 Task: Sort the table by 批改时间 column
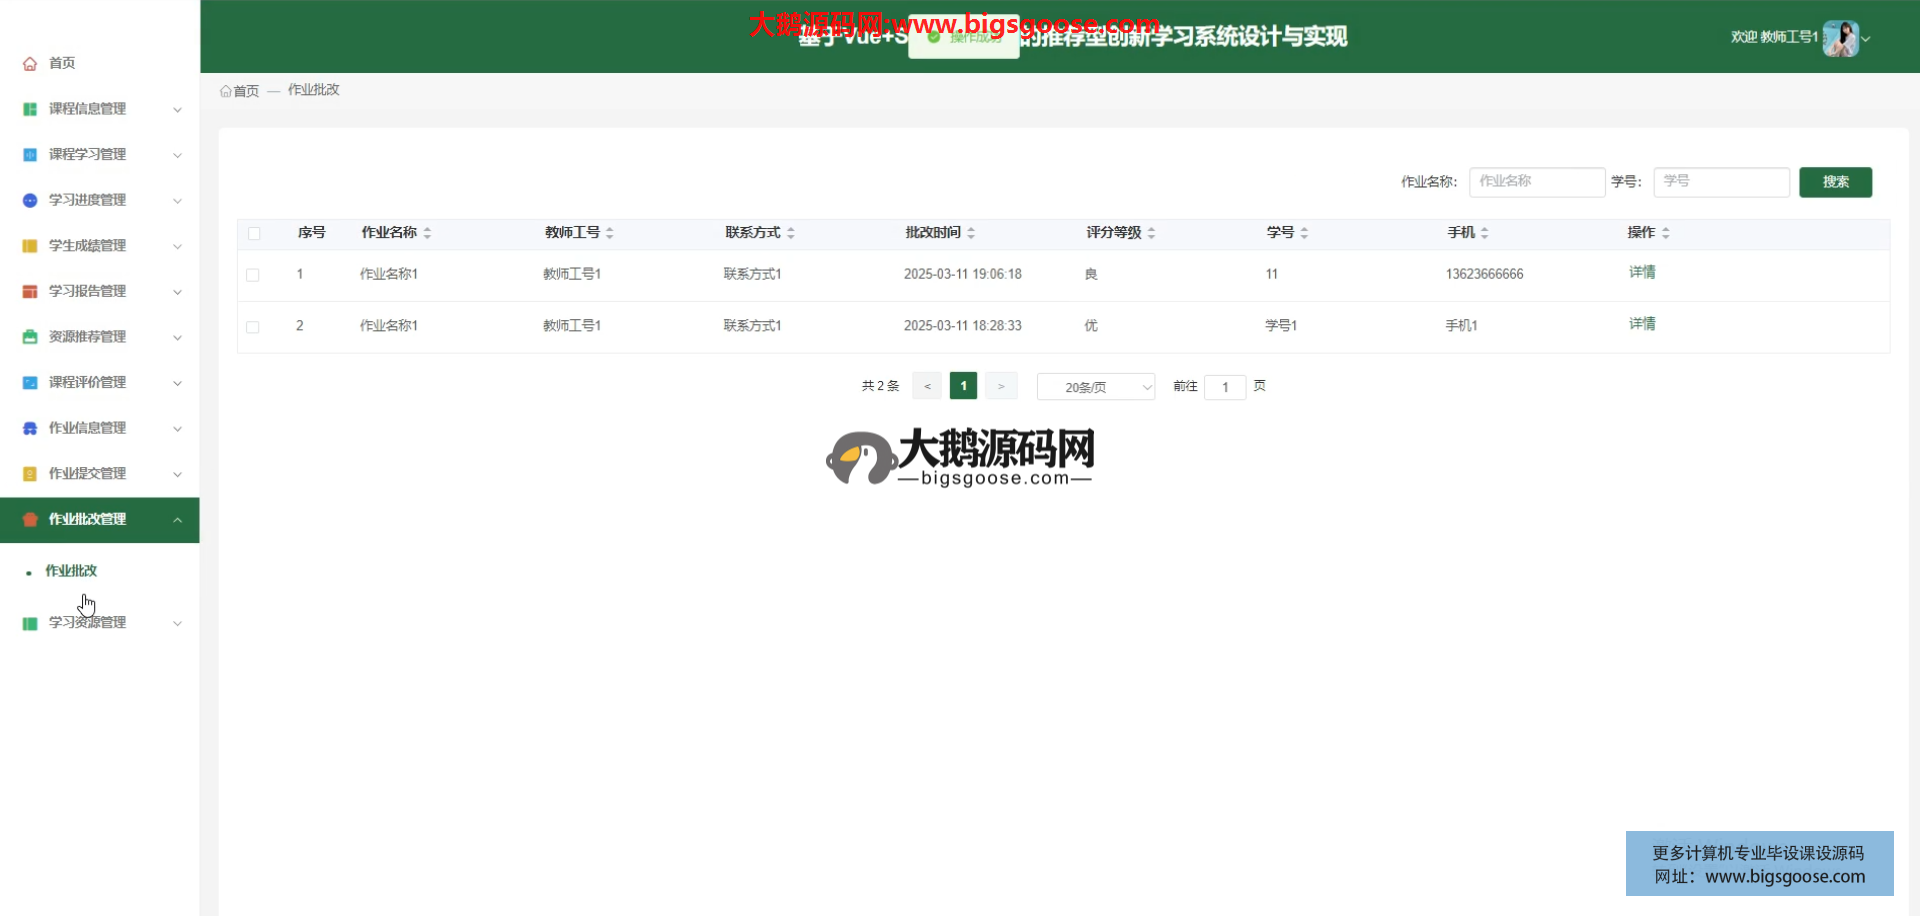pos(971,233)
